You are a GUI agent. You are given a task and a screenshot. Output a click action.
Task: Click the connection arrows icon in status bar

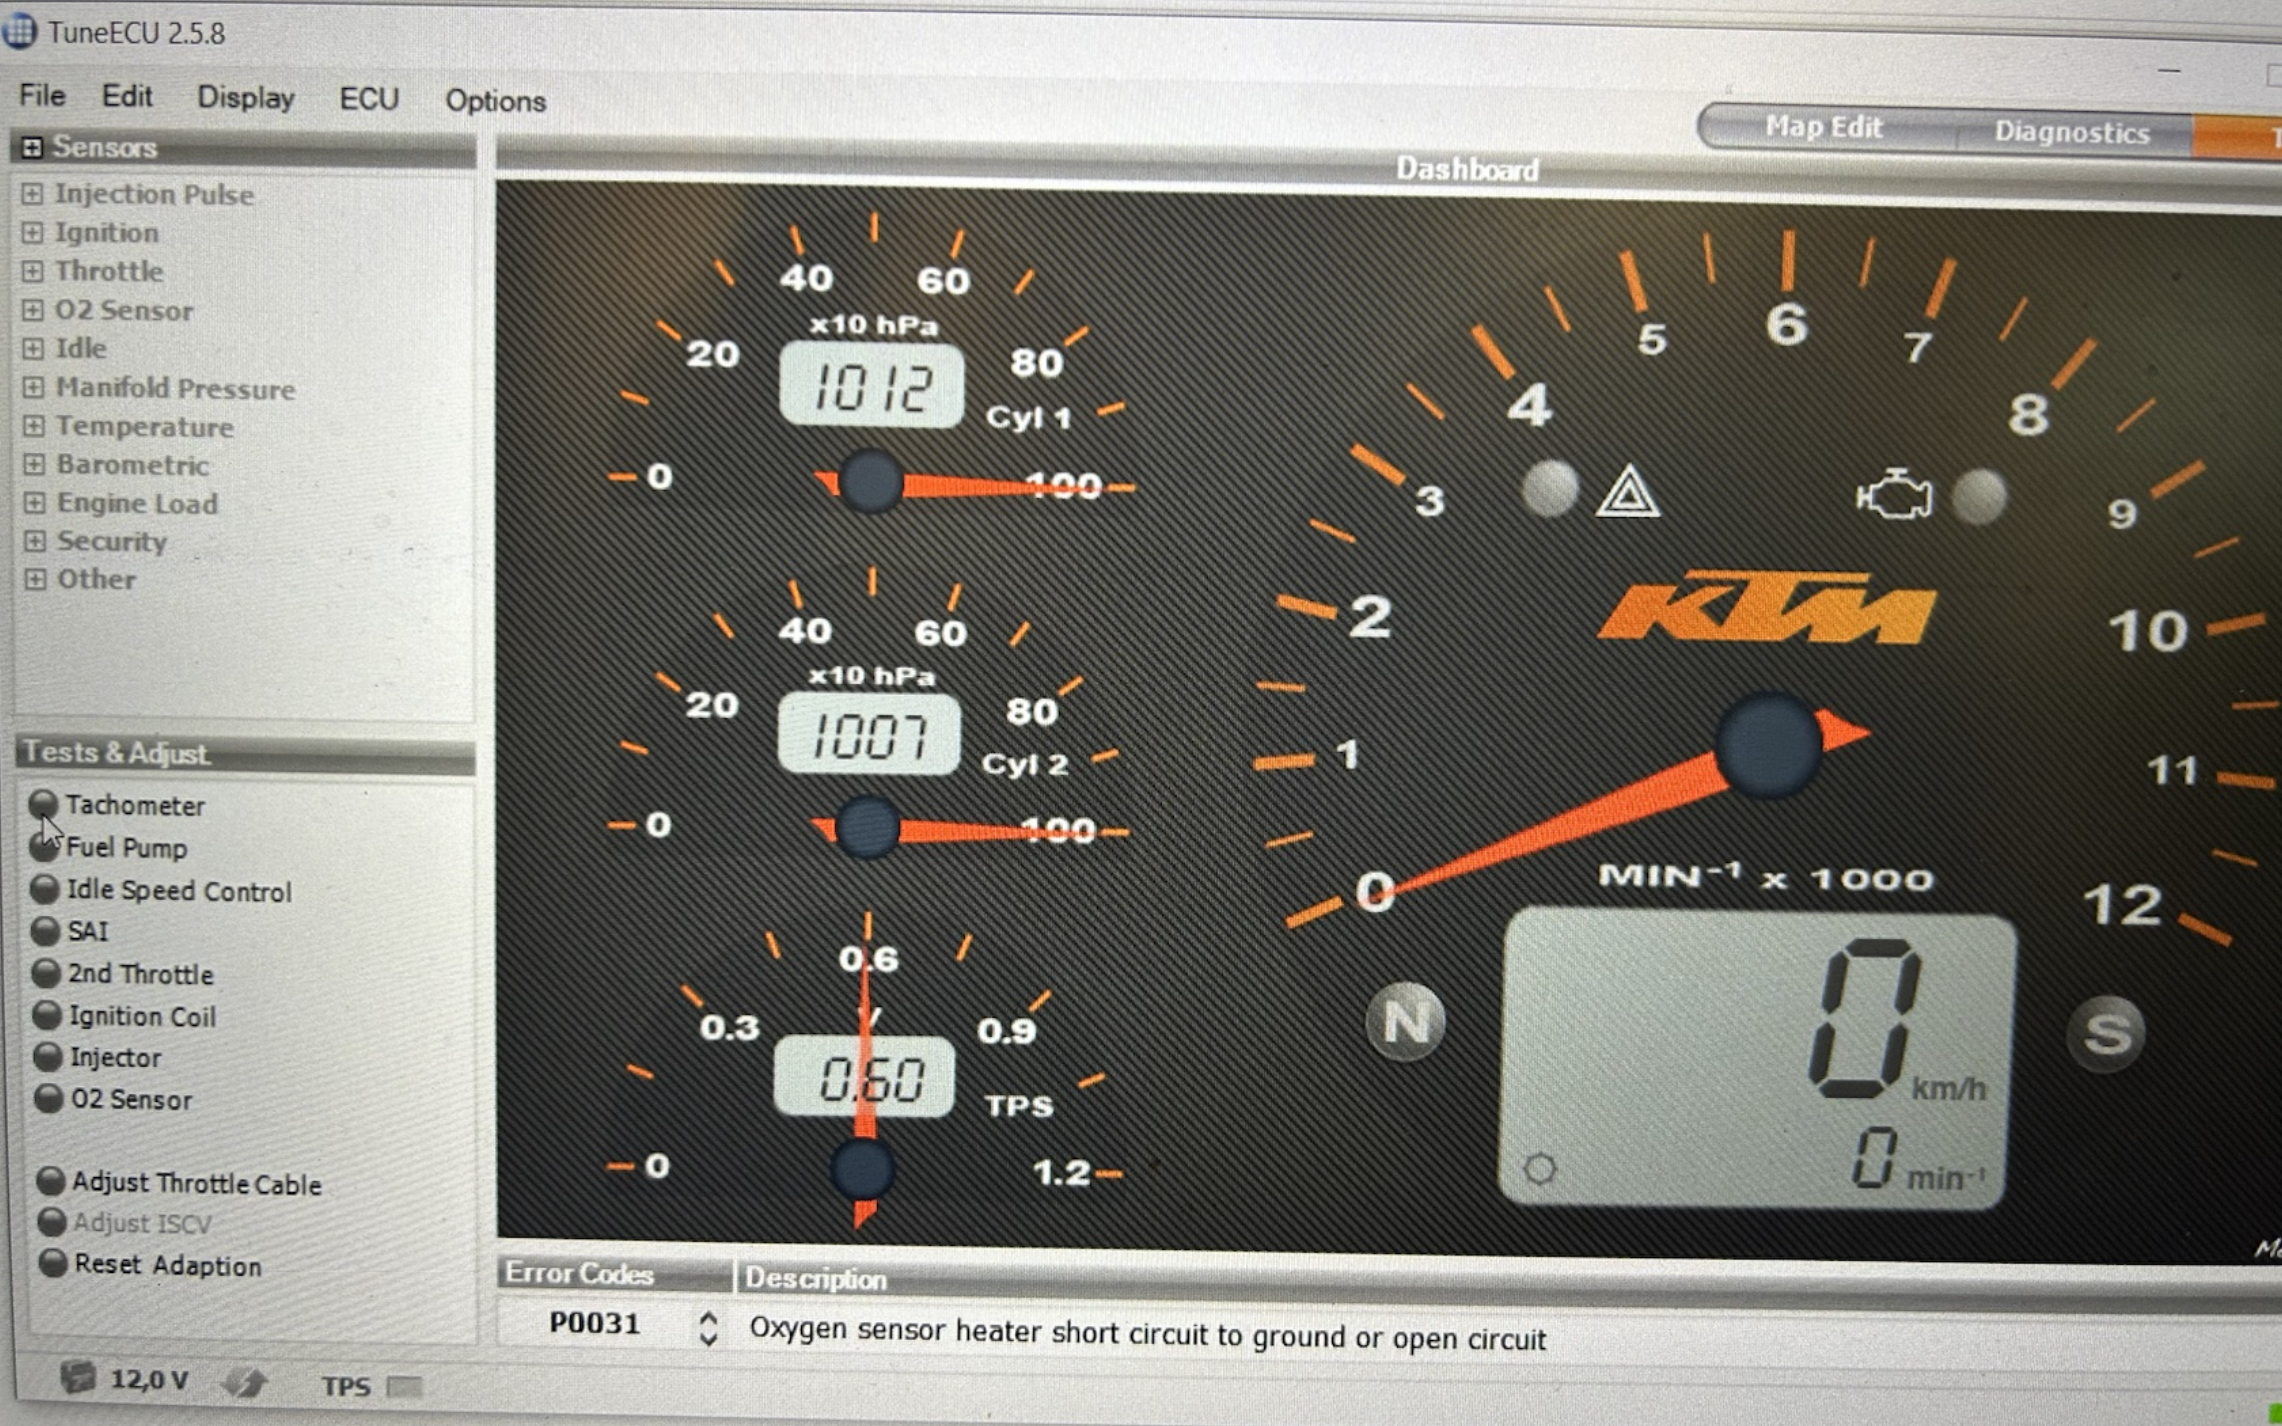click(246, 1382)
